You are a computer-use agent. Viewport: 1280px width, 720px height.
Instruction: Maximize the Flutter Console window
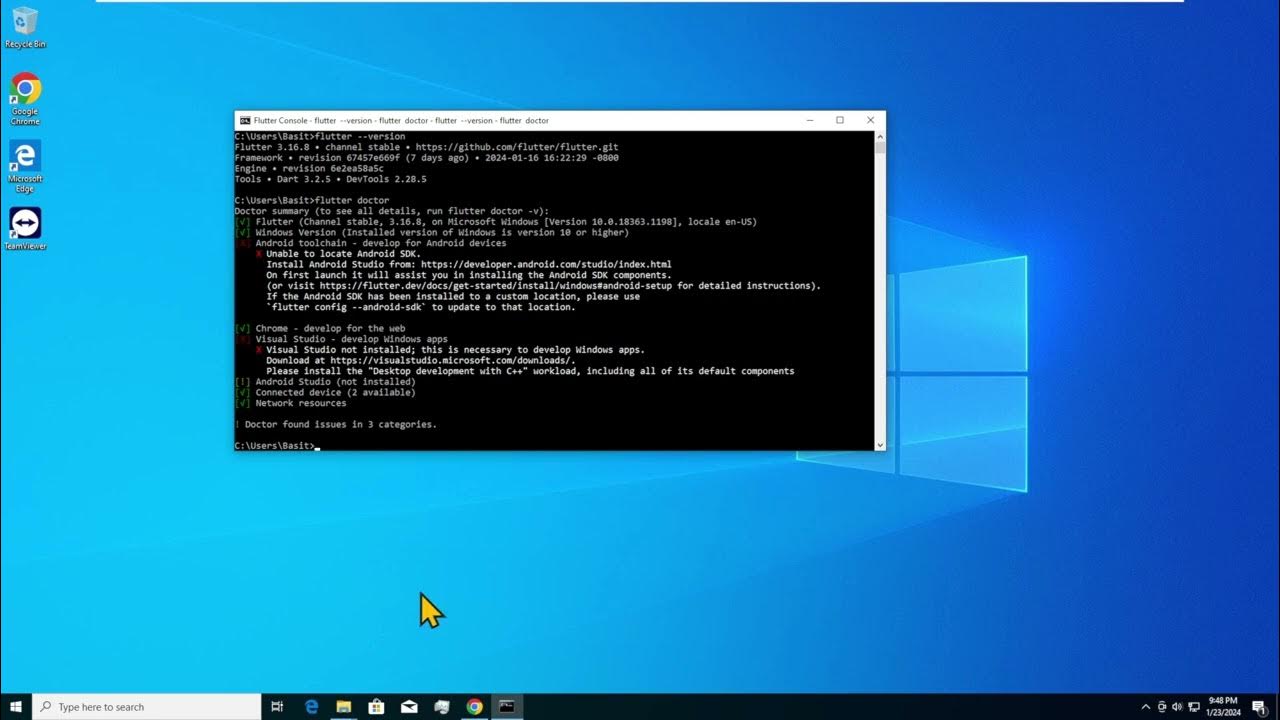coord(840,120)
